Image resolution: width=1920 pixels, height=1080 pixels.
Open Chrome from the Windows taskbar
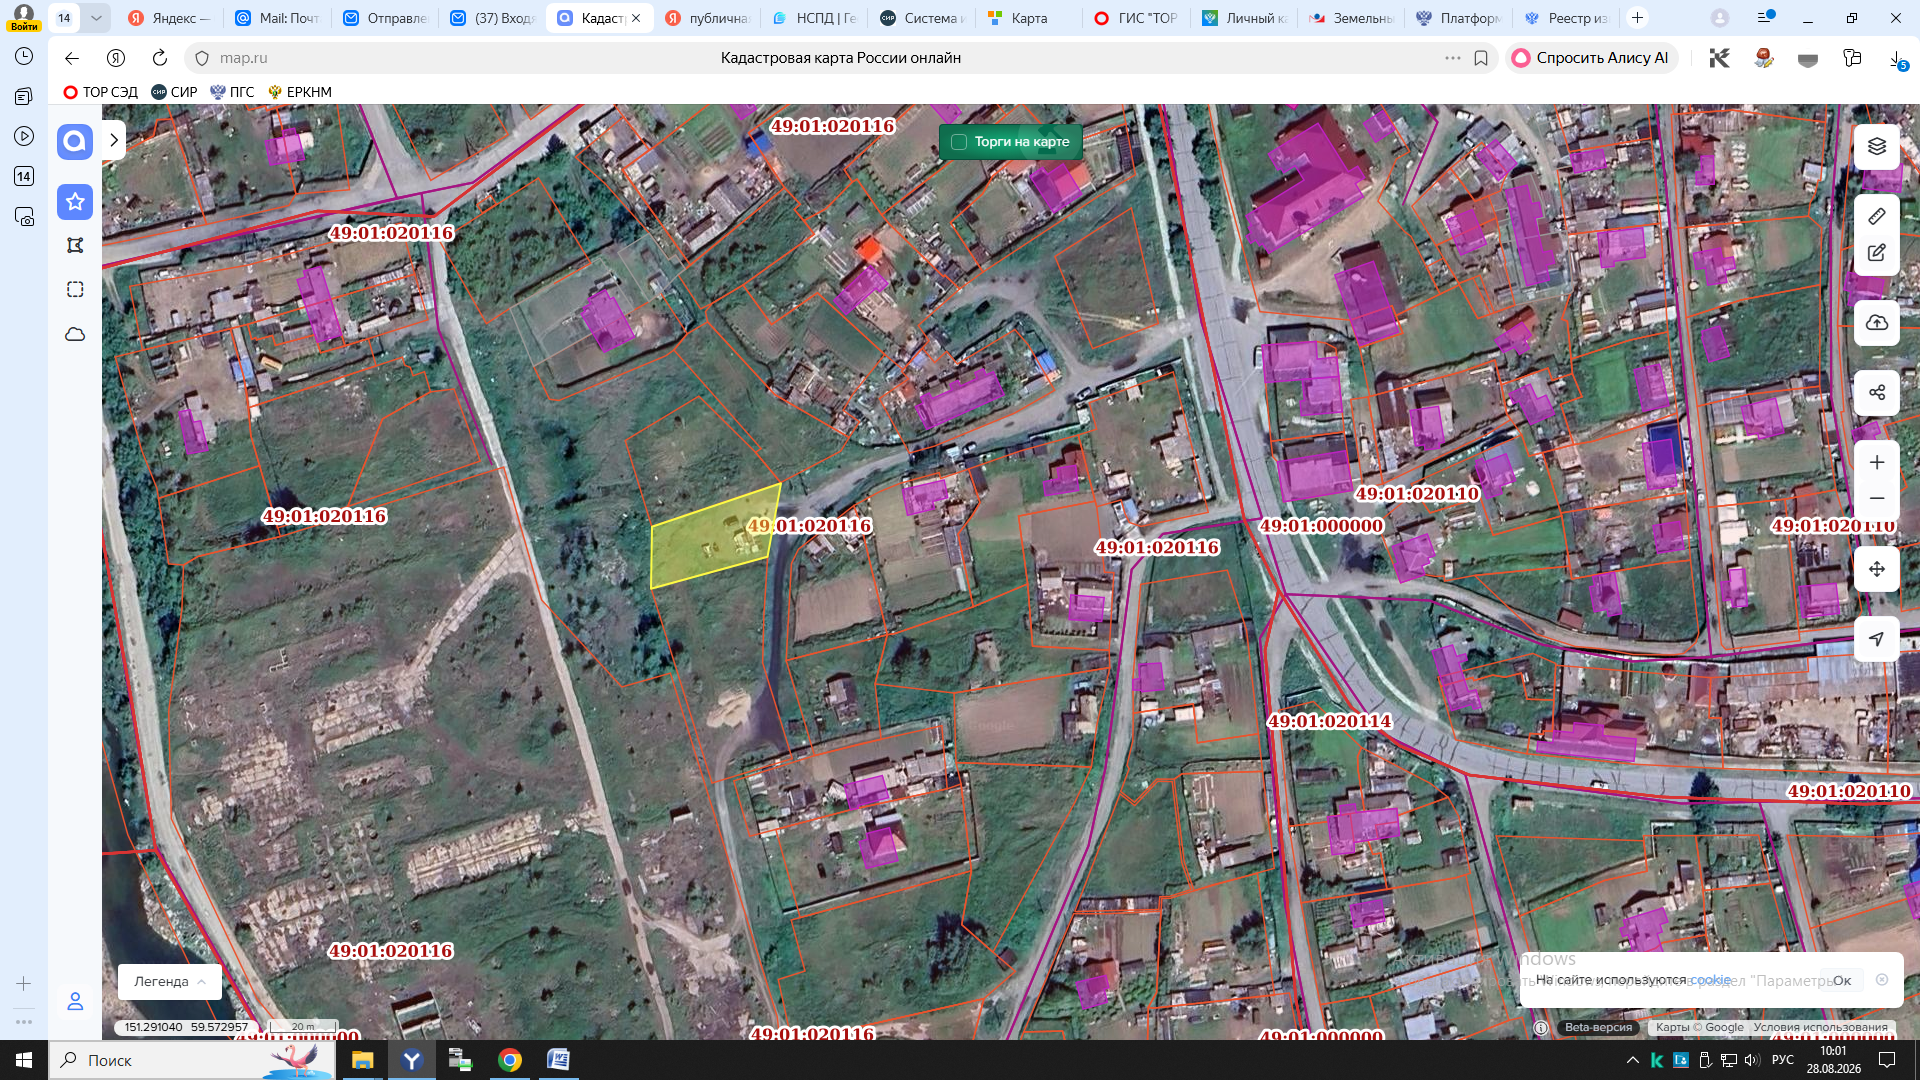[510, 1060]
